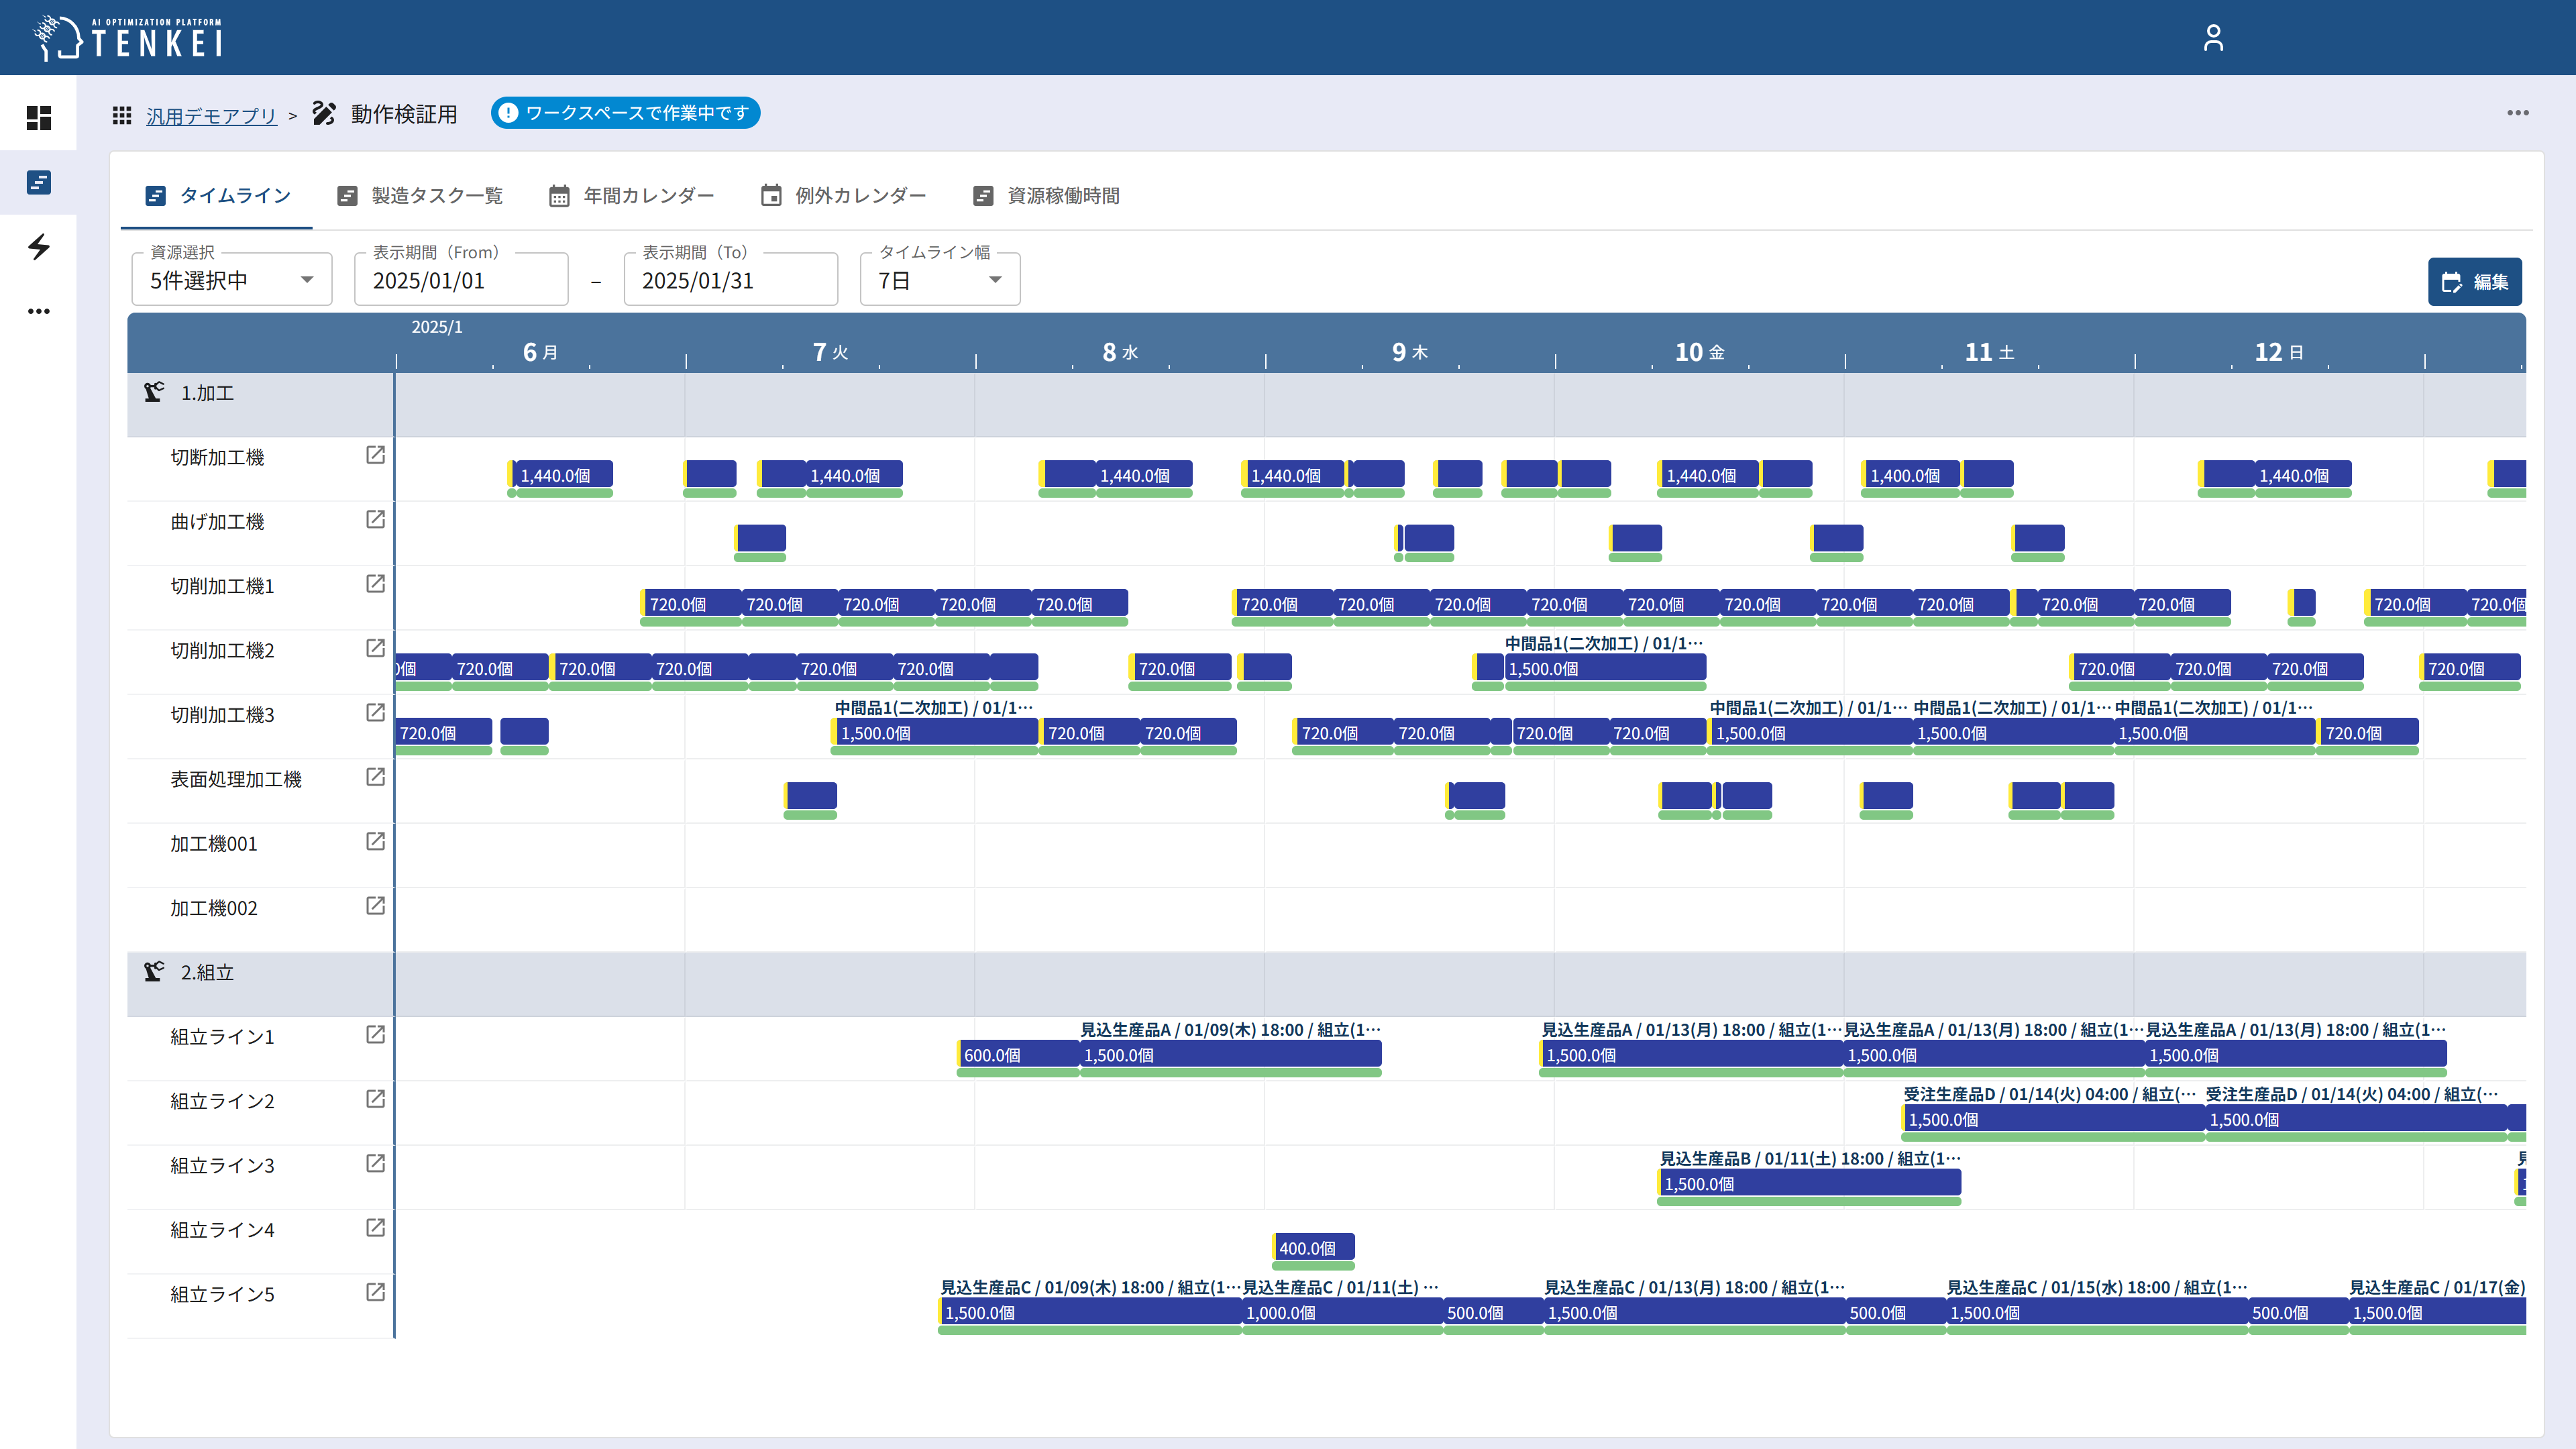Follow the 汎用デモアプリ breadcrumb link
Image resolution: width=2576 pixels, height=1449 pixels.
point(211,116)
